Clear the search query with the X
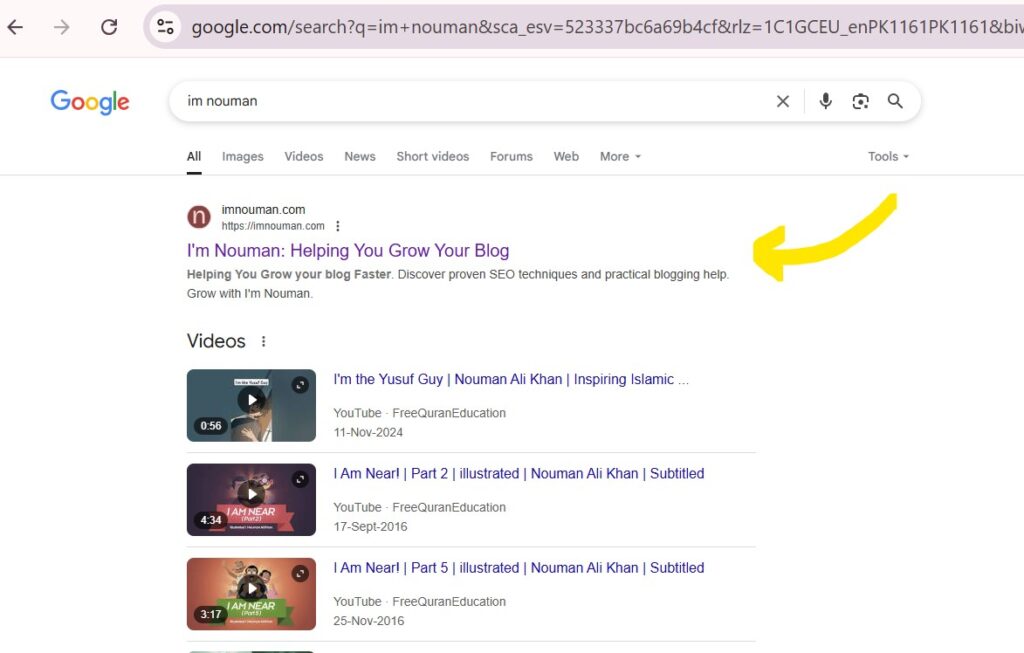 782,101
